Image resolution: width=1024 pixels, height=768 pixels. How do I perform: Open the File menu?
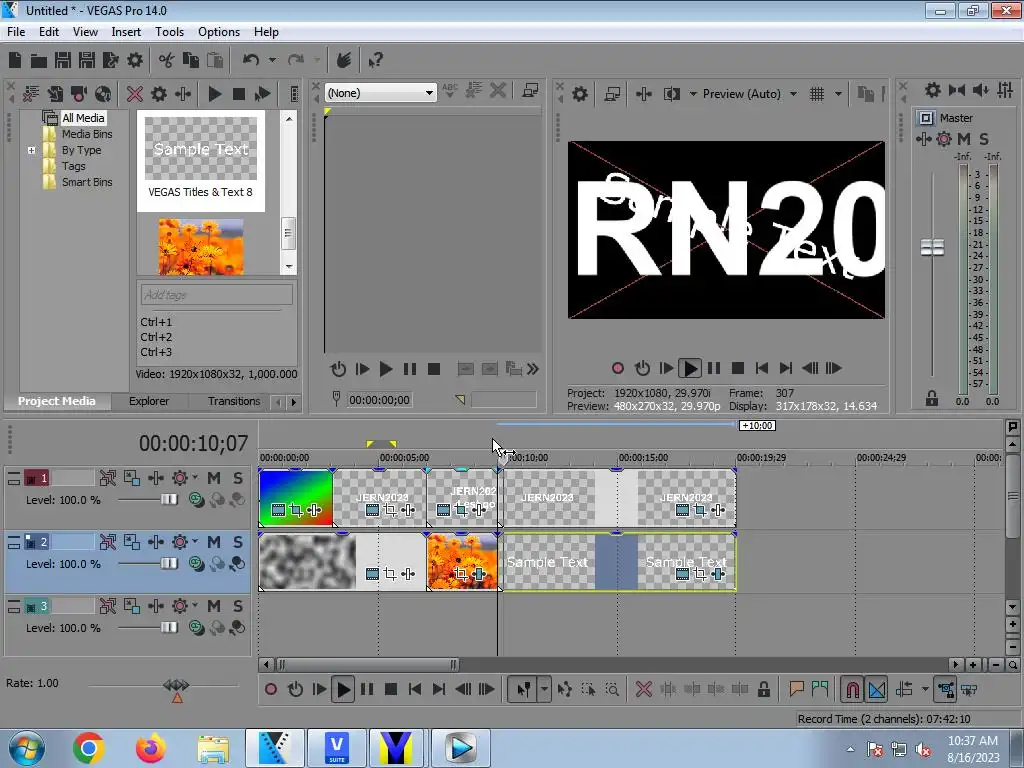tap(16, 32)
